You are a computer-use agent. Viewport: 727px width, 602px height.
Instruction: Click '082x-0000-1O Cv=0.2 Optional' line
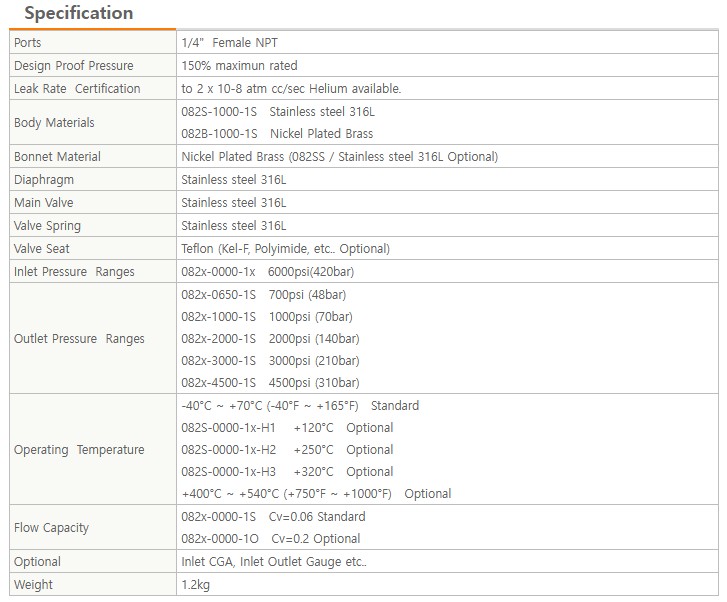pos(271,539)
